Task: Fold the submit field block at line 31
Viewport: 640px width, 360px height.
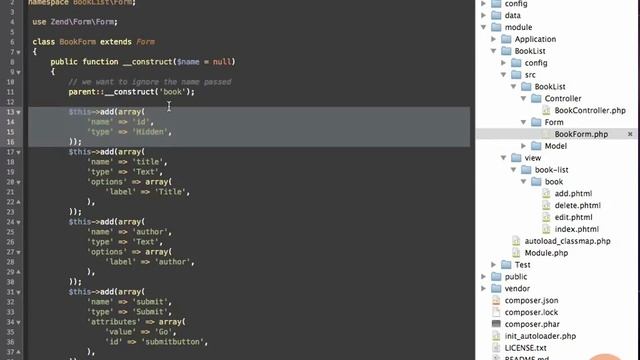Action: [x=18, y=292]
